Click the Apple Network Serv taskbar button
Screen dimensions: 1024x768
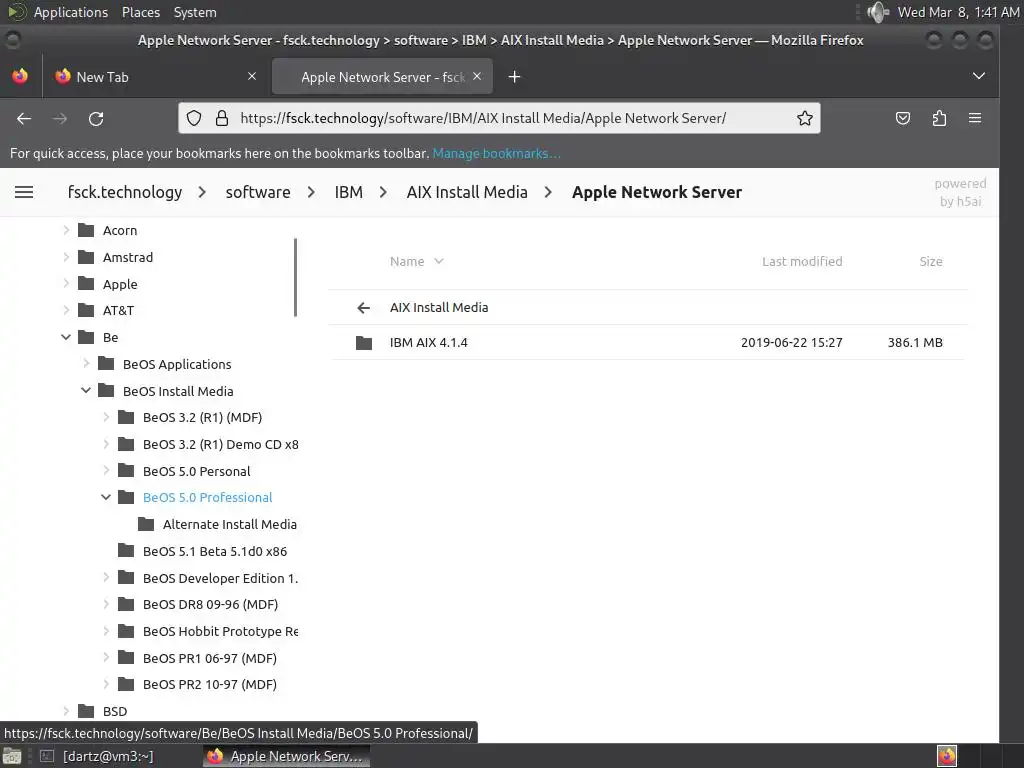[x=286, y=756]
